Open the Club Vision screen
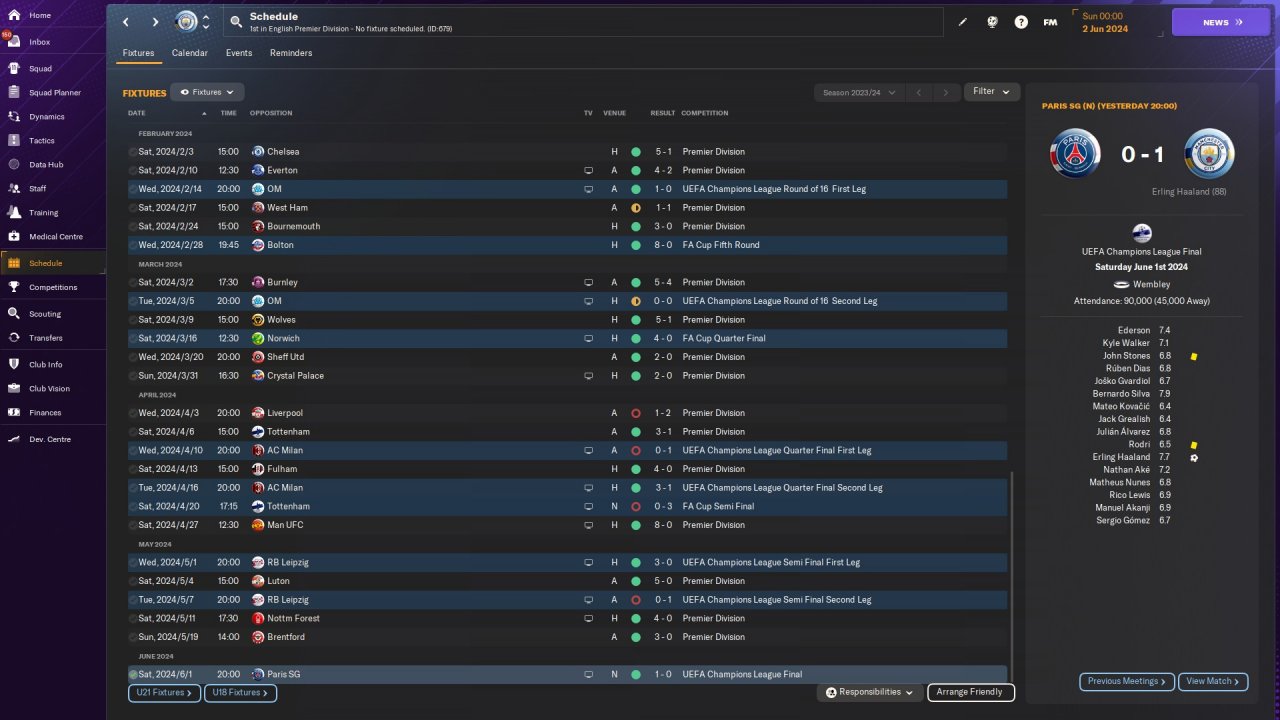Image resolution: width=1280 pixels, height=720 pixels. tap(53, 389)
